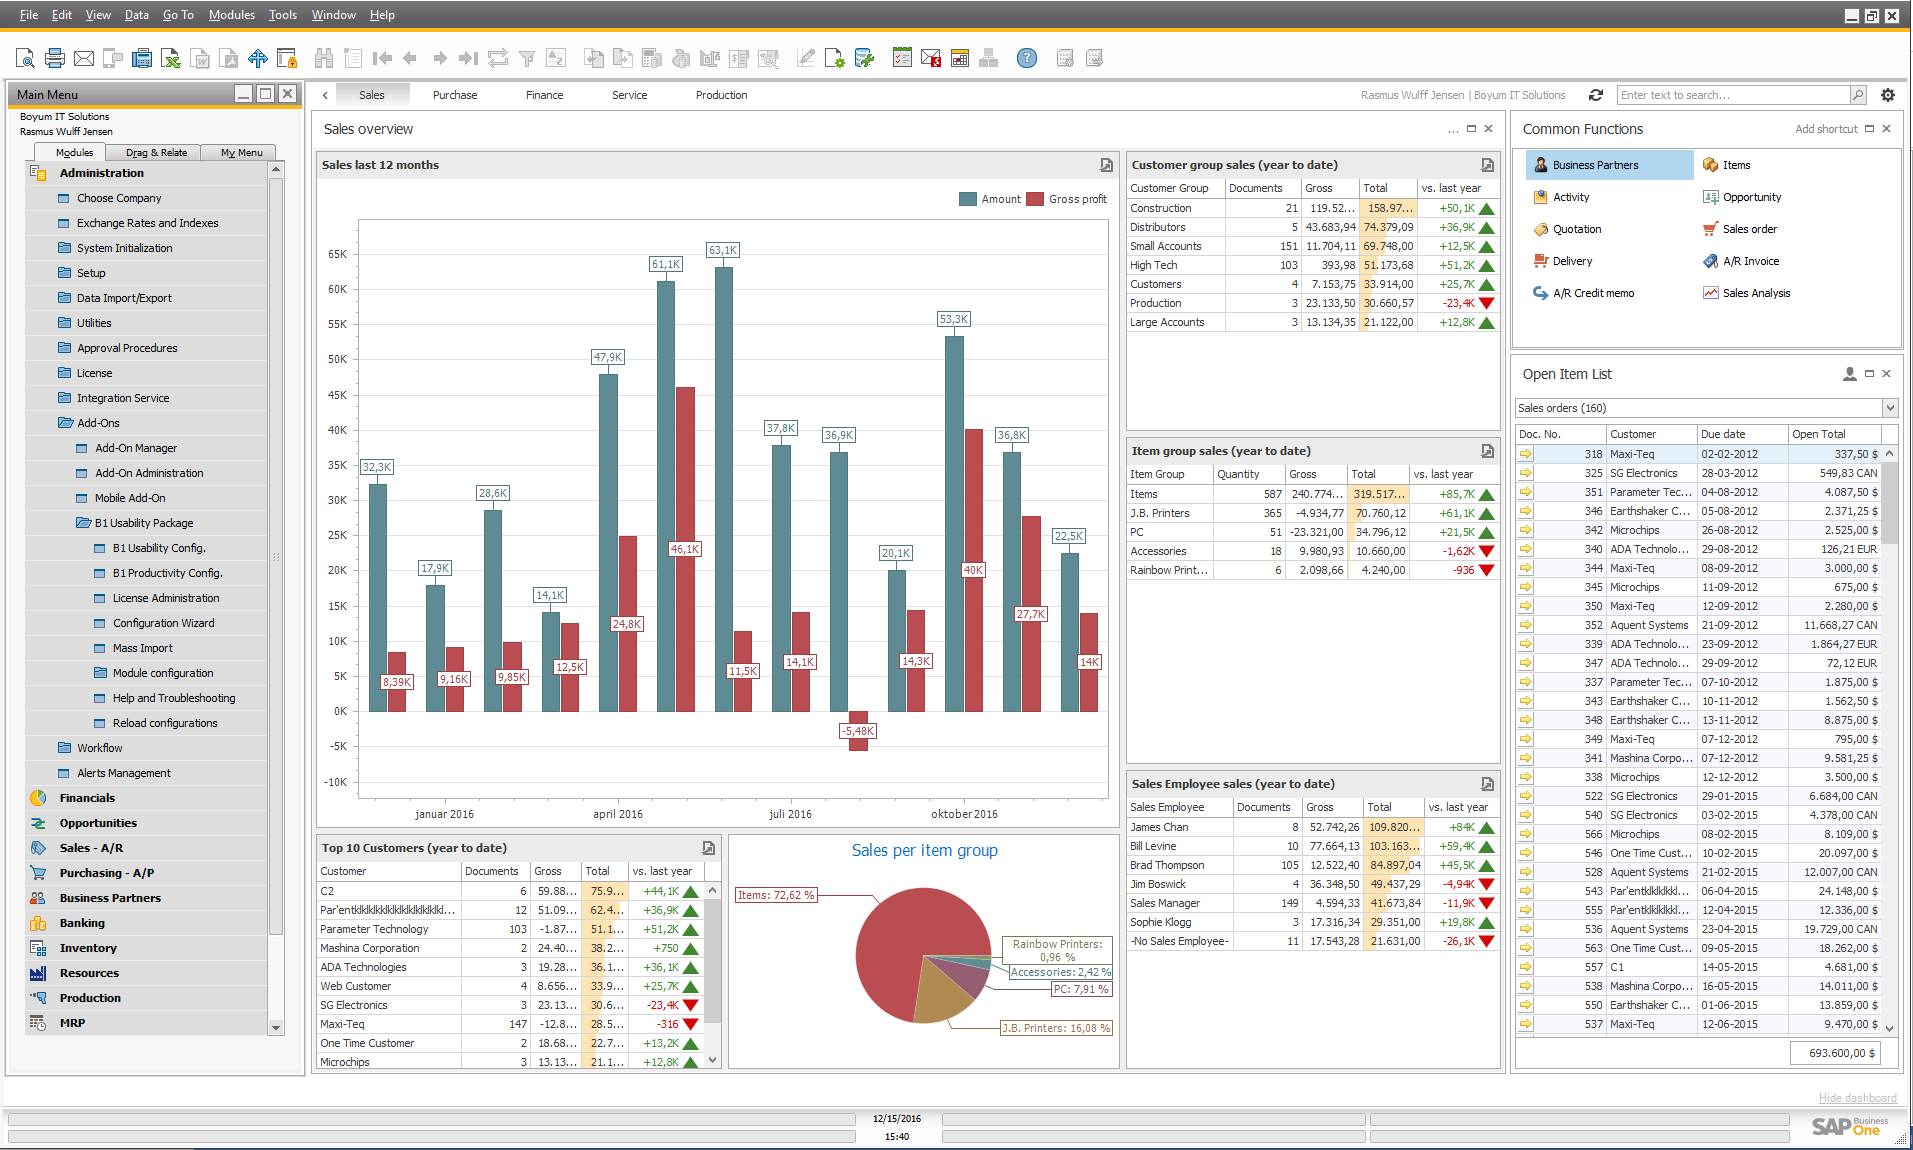Select the Find icon in the toolbar

324,57
